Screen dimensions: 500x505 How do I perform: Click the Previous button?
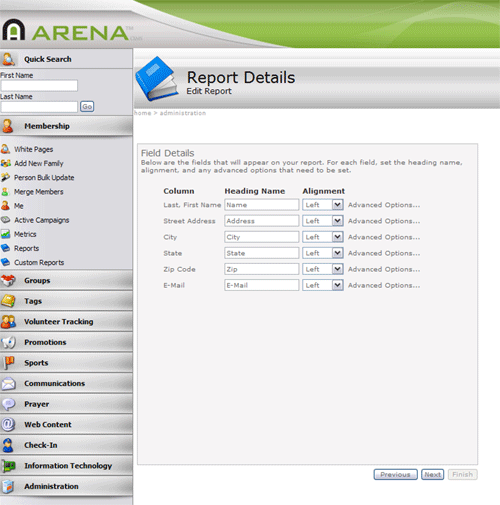click(x=395, y=474)
